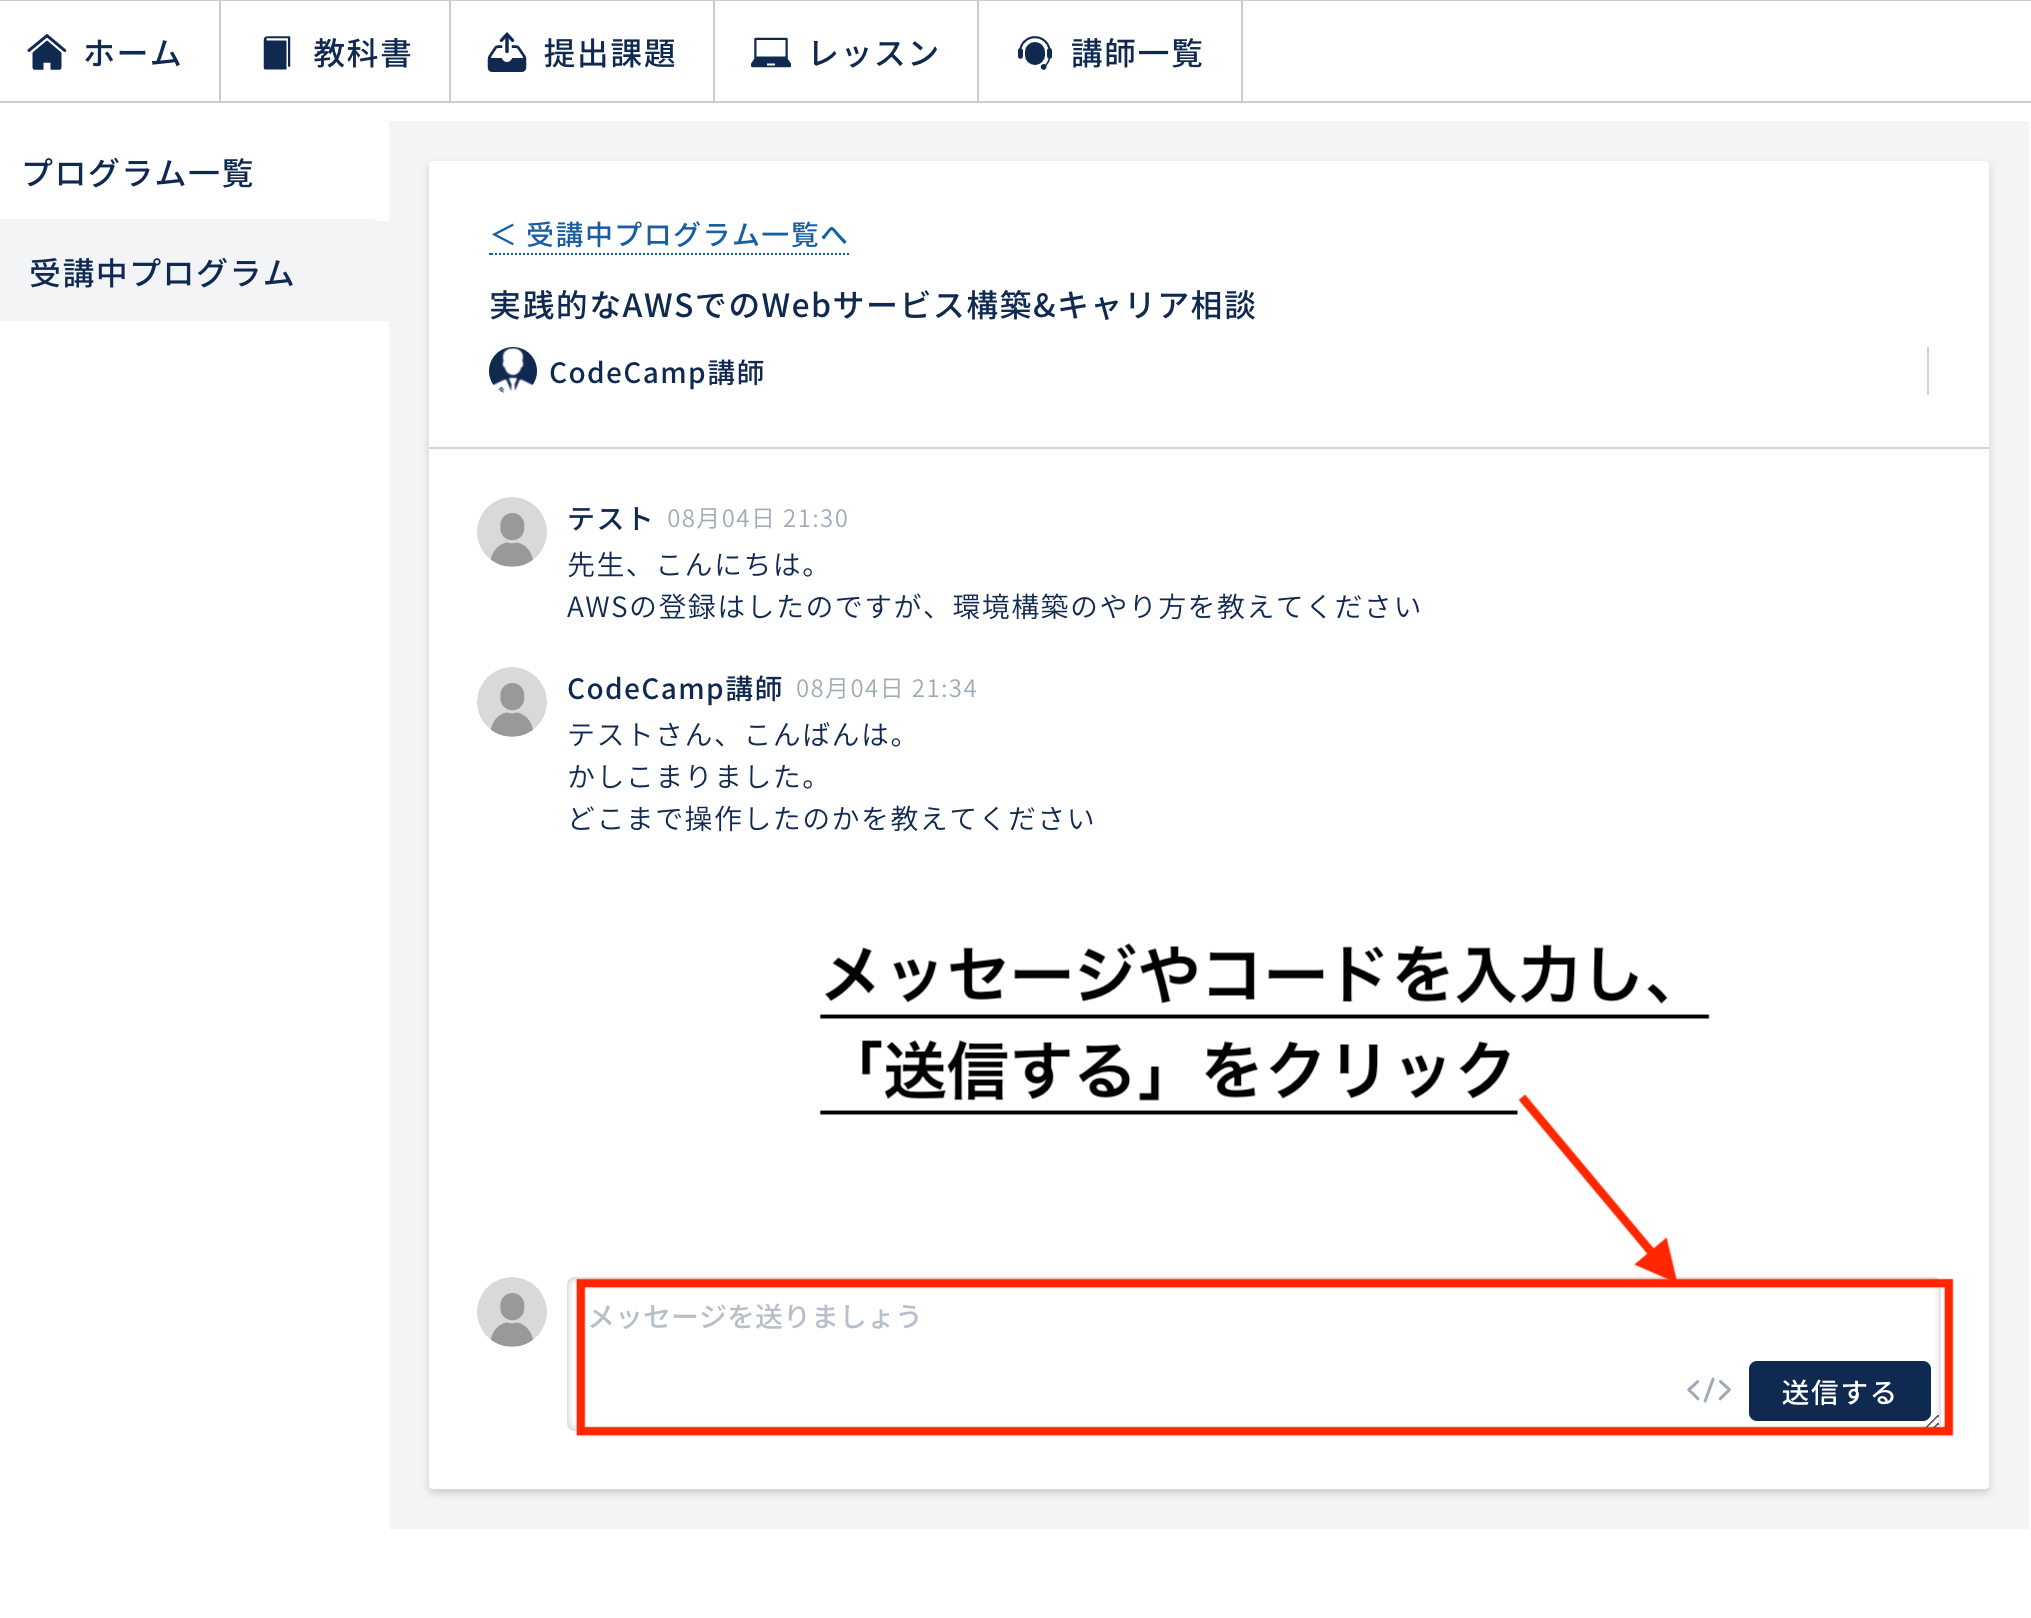Click the CodeCamp講師 name in header
Screen dimensions: 2031x1618
657,373
